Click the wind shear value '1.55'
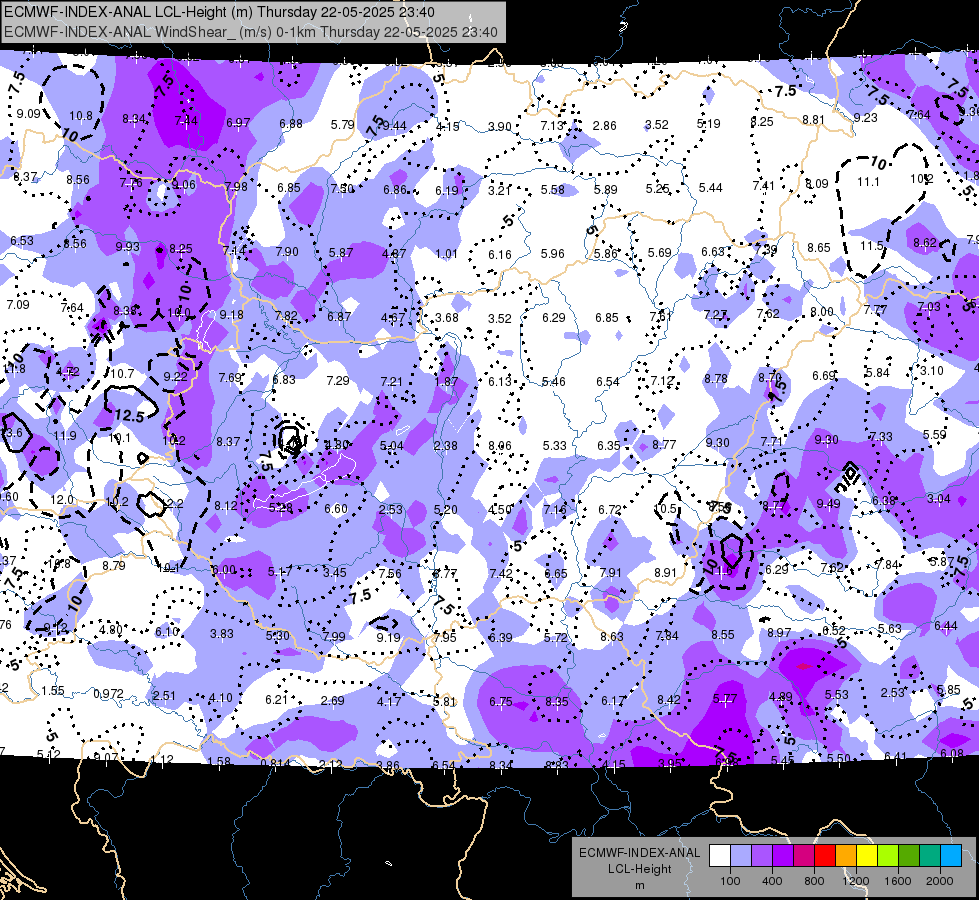 coord(53,690)
